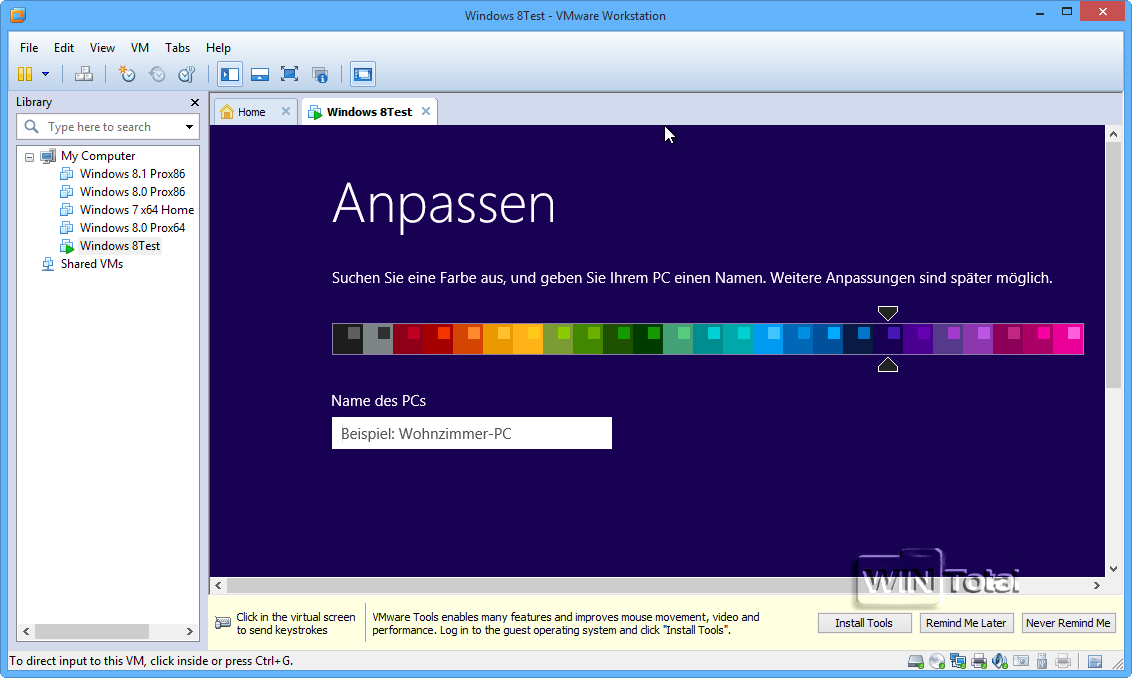Image resolution: width=1132 pixels, height=678 pixels.
Task: Click Never Remind Me button
Action: (x=1068, y=623)
